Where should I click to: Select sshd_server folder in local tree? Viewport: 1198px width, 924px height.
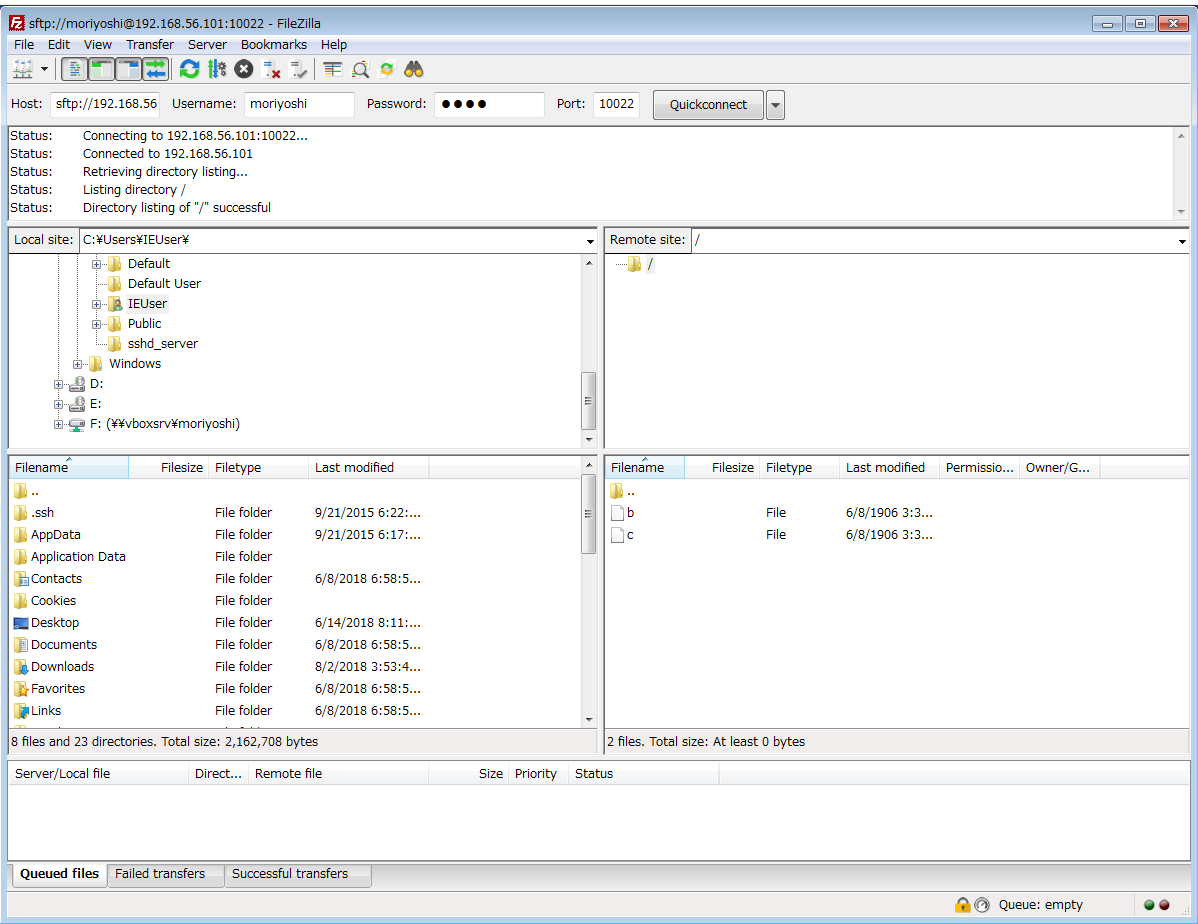click(x=162, y=344)
